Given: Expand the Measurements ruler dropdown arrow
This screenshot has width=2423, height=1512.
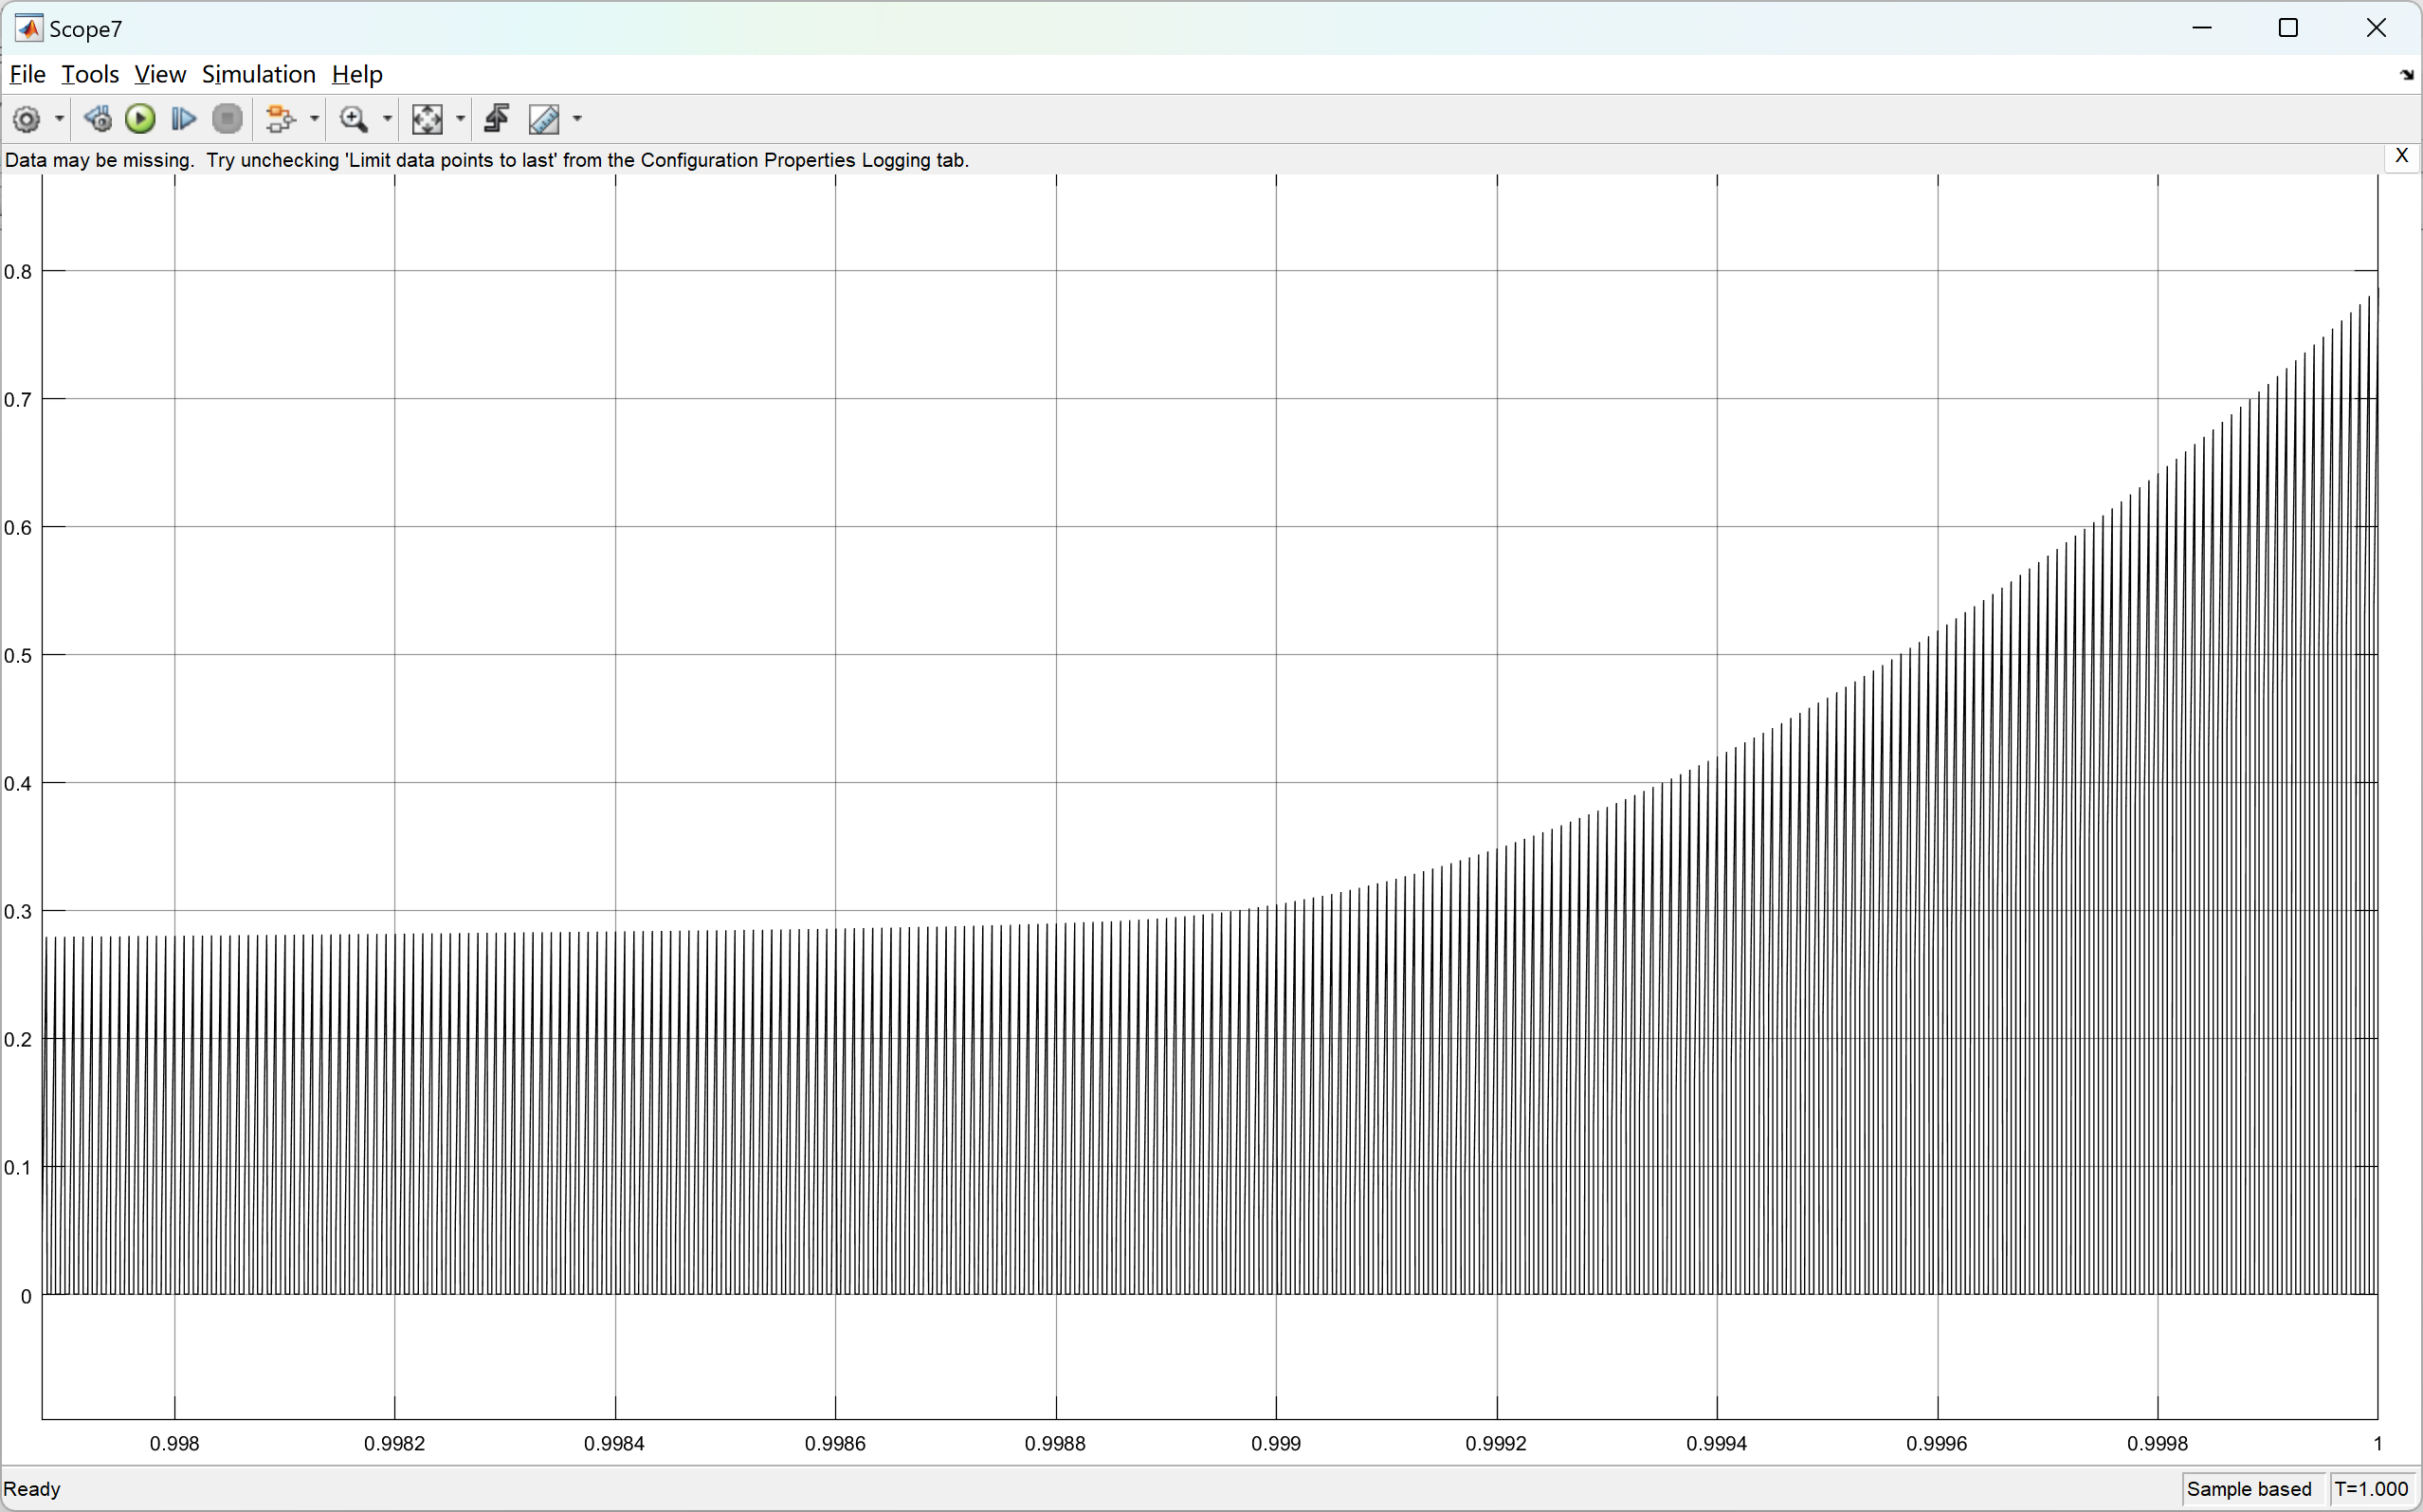Looking at the screenshot, I should coord(577,119).
